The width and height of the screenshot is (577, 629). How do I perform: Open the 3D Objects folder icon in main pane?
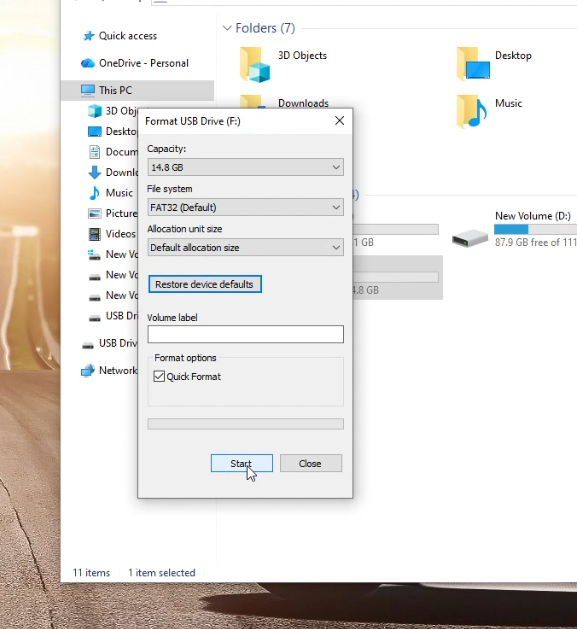255,65
